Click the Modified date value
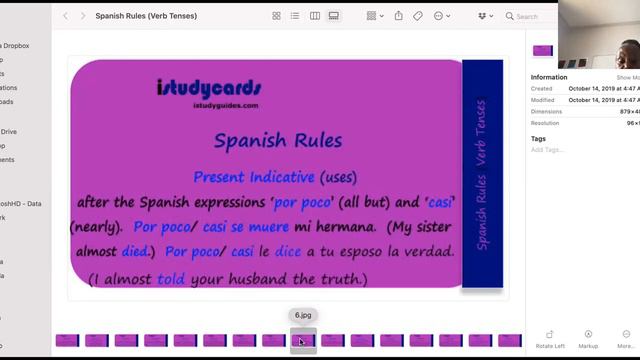640x360 pixels. coord(604,100)
